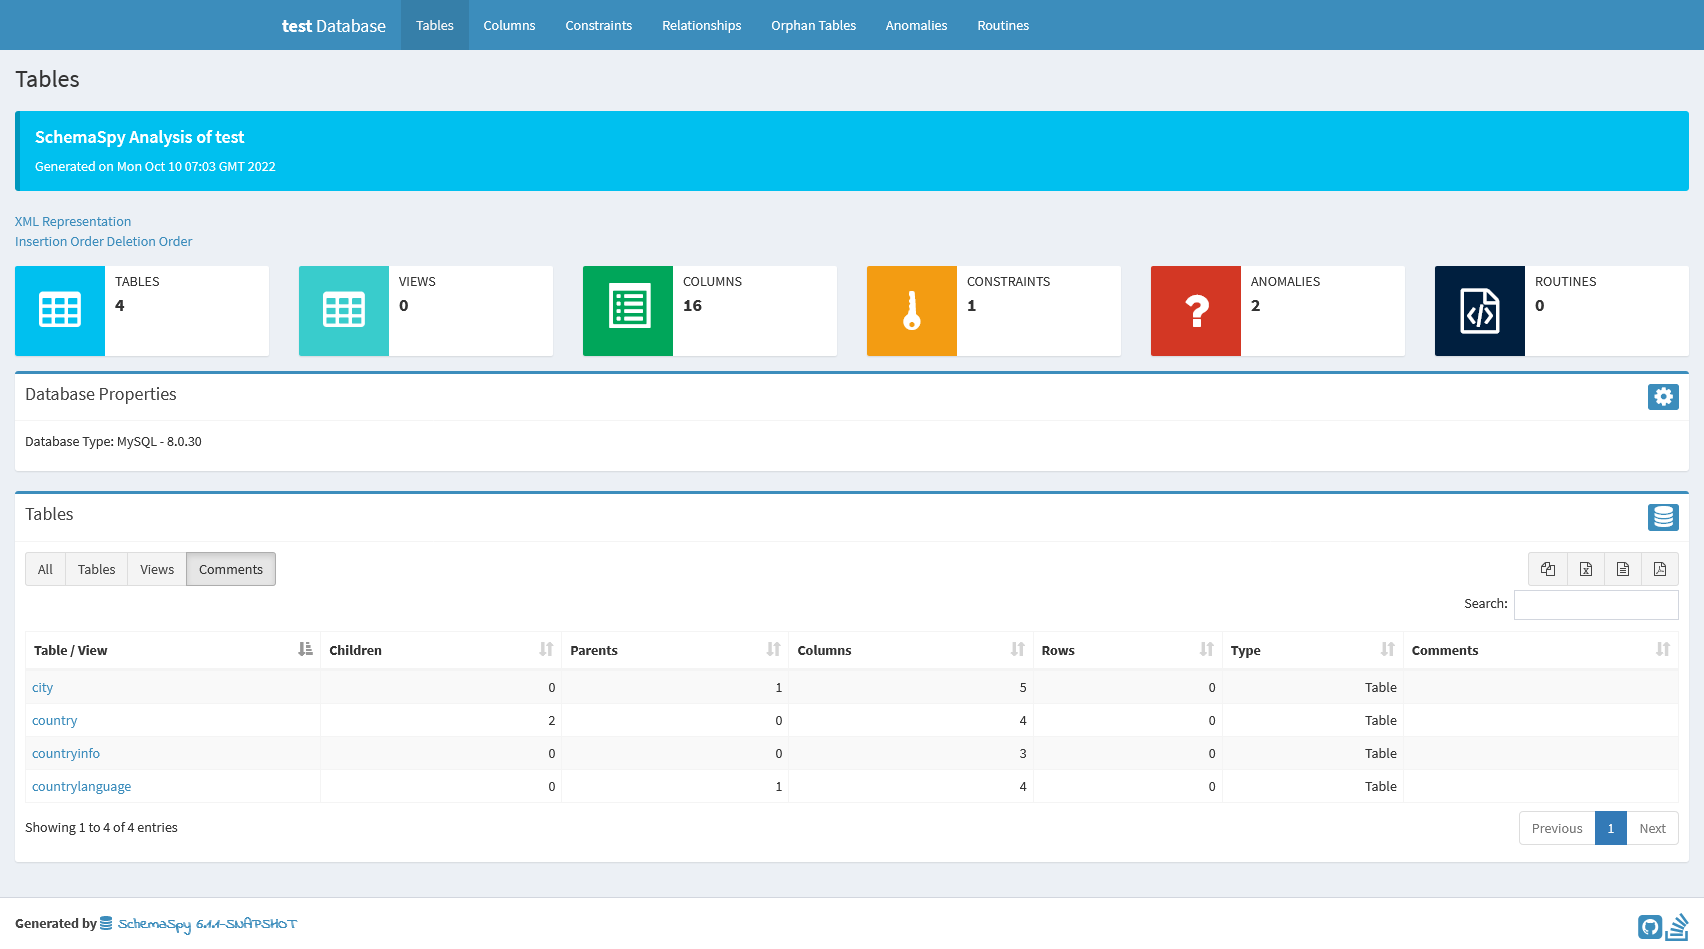Screen dimensions: 1704x949
Task: Export table as PDF file
Action: pyautogui.click(x=1659, y=569)
